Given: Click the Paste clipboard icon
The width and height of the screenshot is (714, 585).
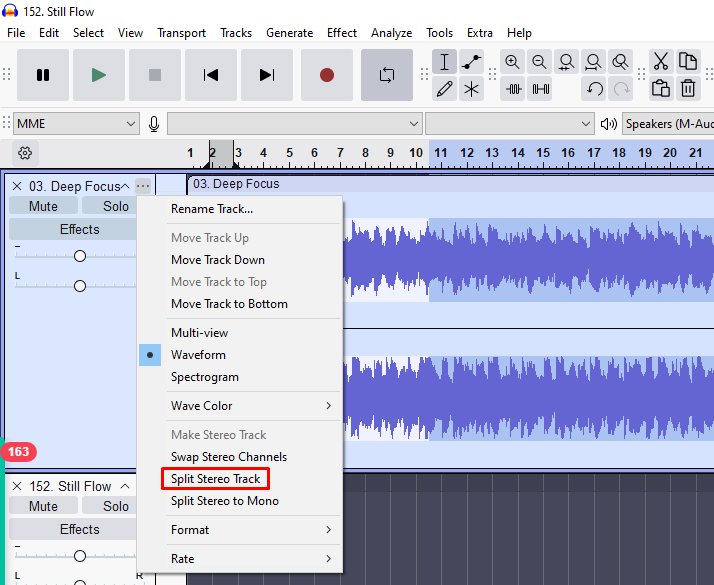Looking at the screenshot, I should (661, 89).
